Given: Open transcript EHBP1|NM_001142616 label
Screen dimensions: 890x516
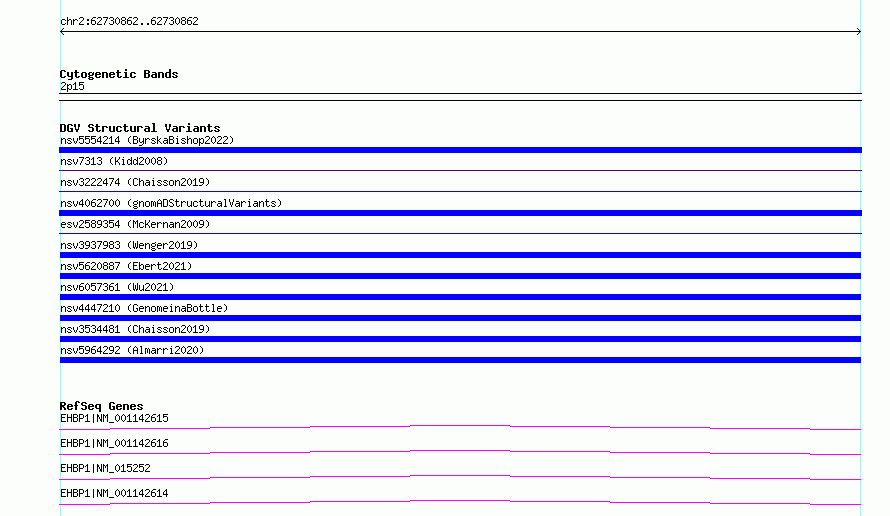Looking at the screenshot, I should click(114, 443).
